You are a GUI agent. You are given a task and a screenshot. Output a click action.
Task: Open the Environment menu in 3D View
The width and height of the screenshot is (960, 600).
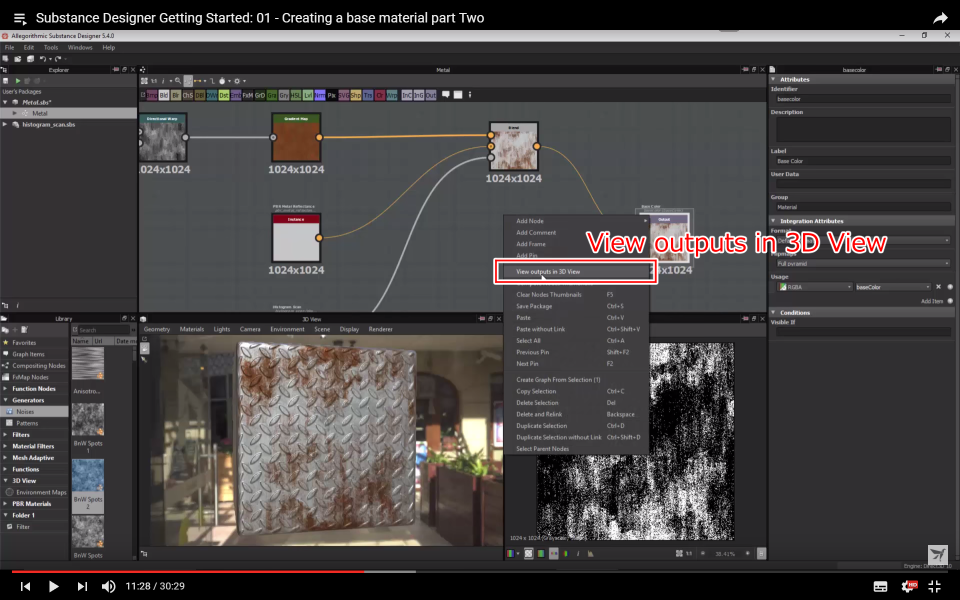(287, 329)
